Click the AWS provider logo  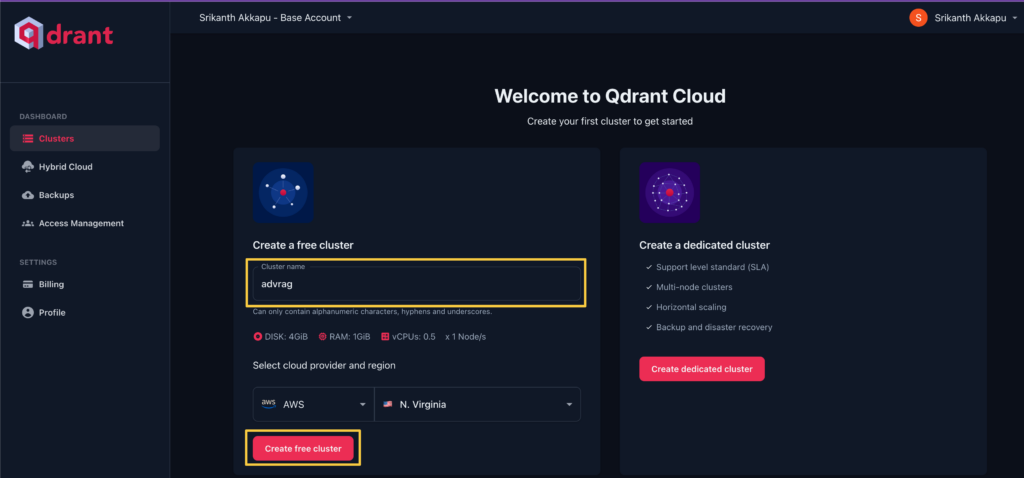(x=268, y=404)
